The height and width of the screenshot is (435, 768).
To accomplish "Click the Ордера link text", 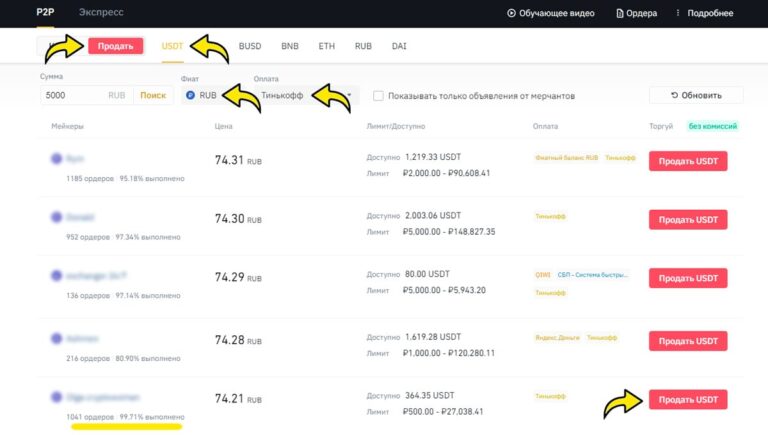I will 641,13.
